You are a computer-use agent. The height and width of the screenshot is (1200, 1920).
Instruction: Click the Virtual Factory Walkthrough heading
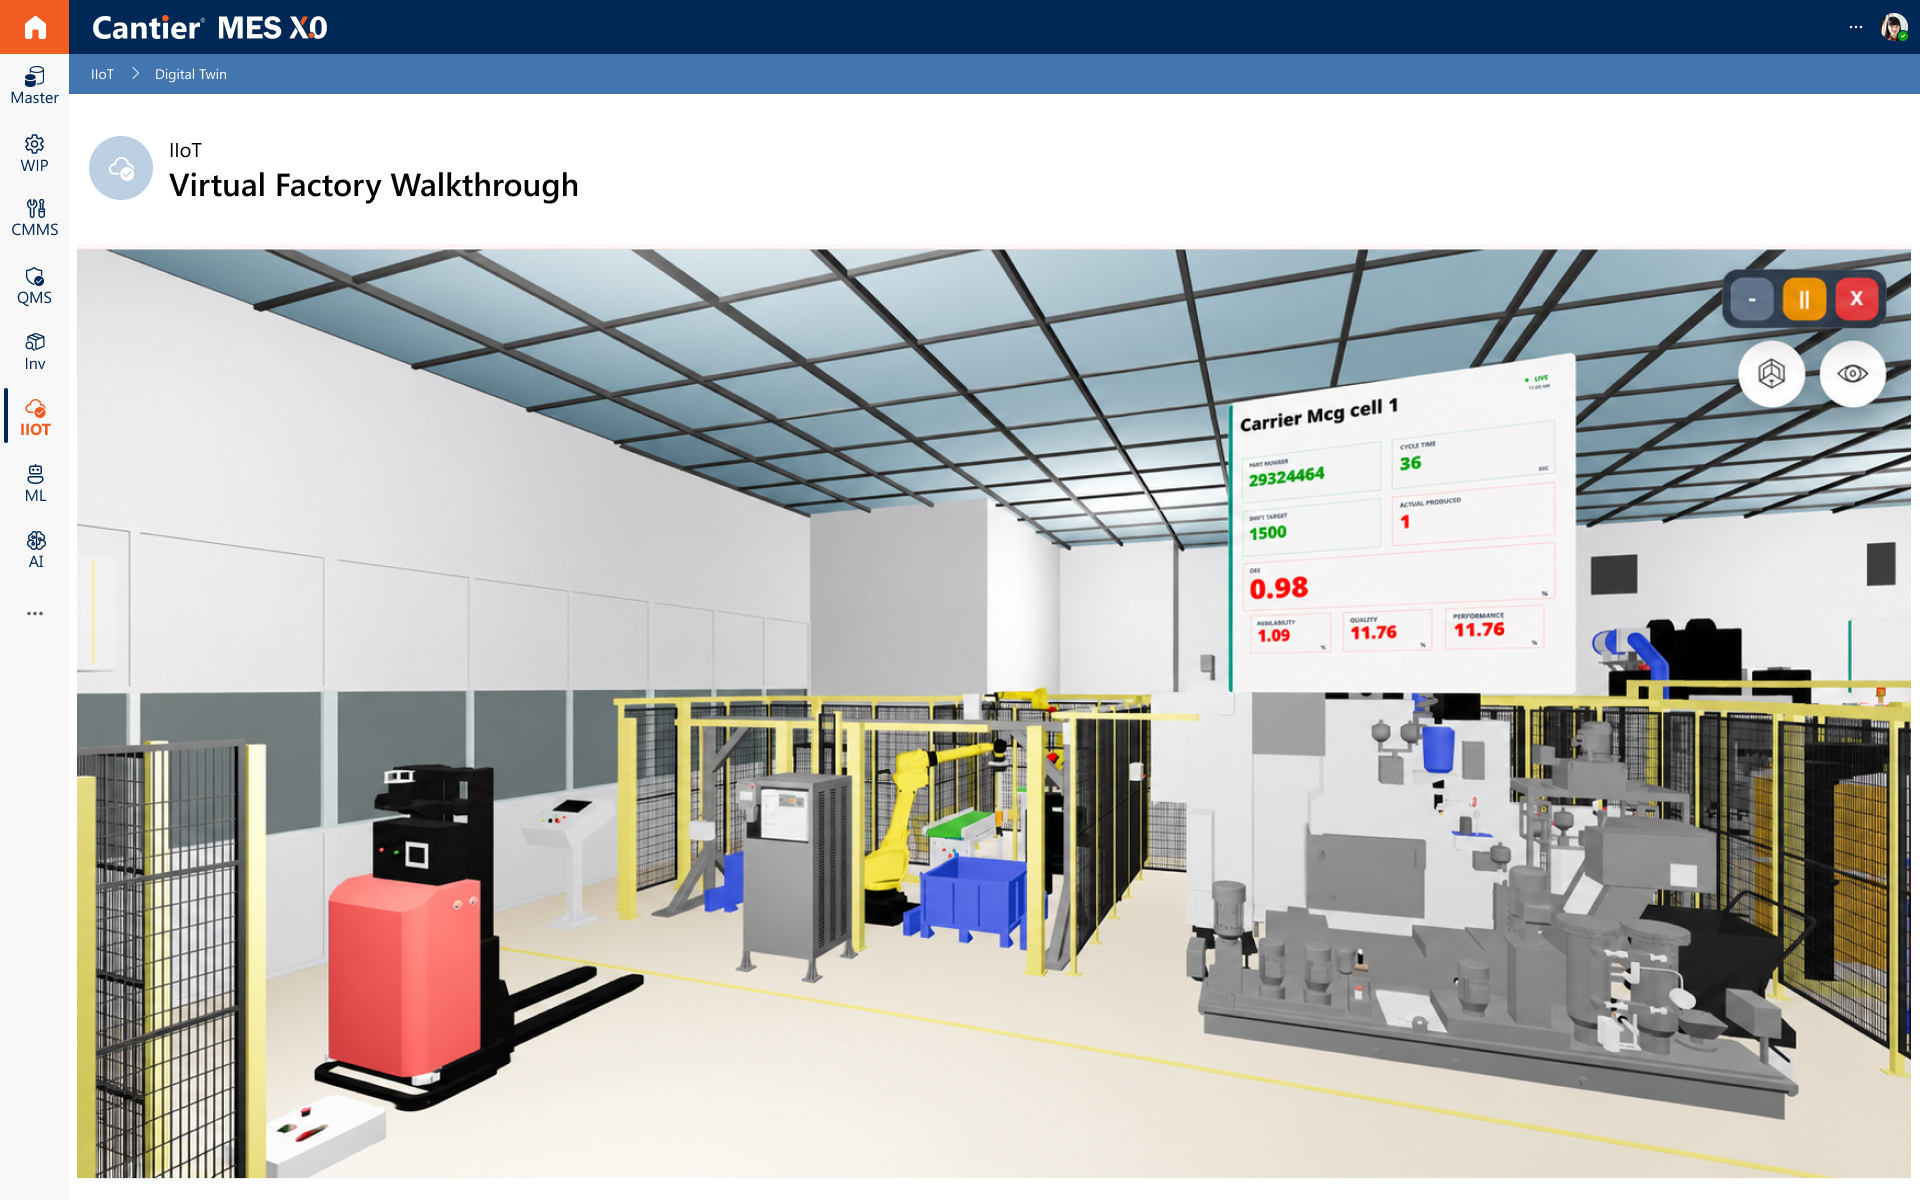[374, 185]
